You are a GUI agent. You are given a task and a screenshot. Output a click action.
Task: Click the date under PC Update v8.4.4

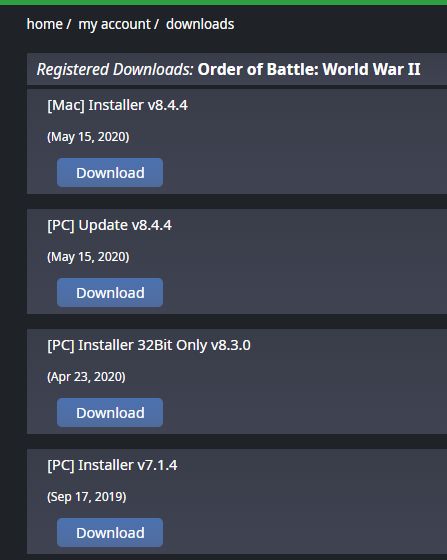(x=88, y=257)
